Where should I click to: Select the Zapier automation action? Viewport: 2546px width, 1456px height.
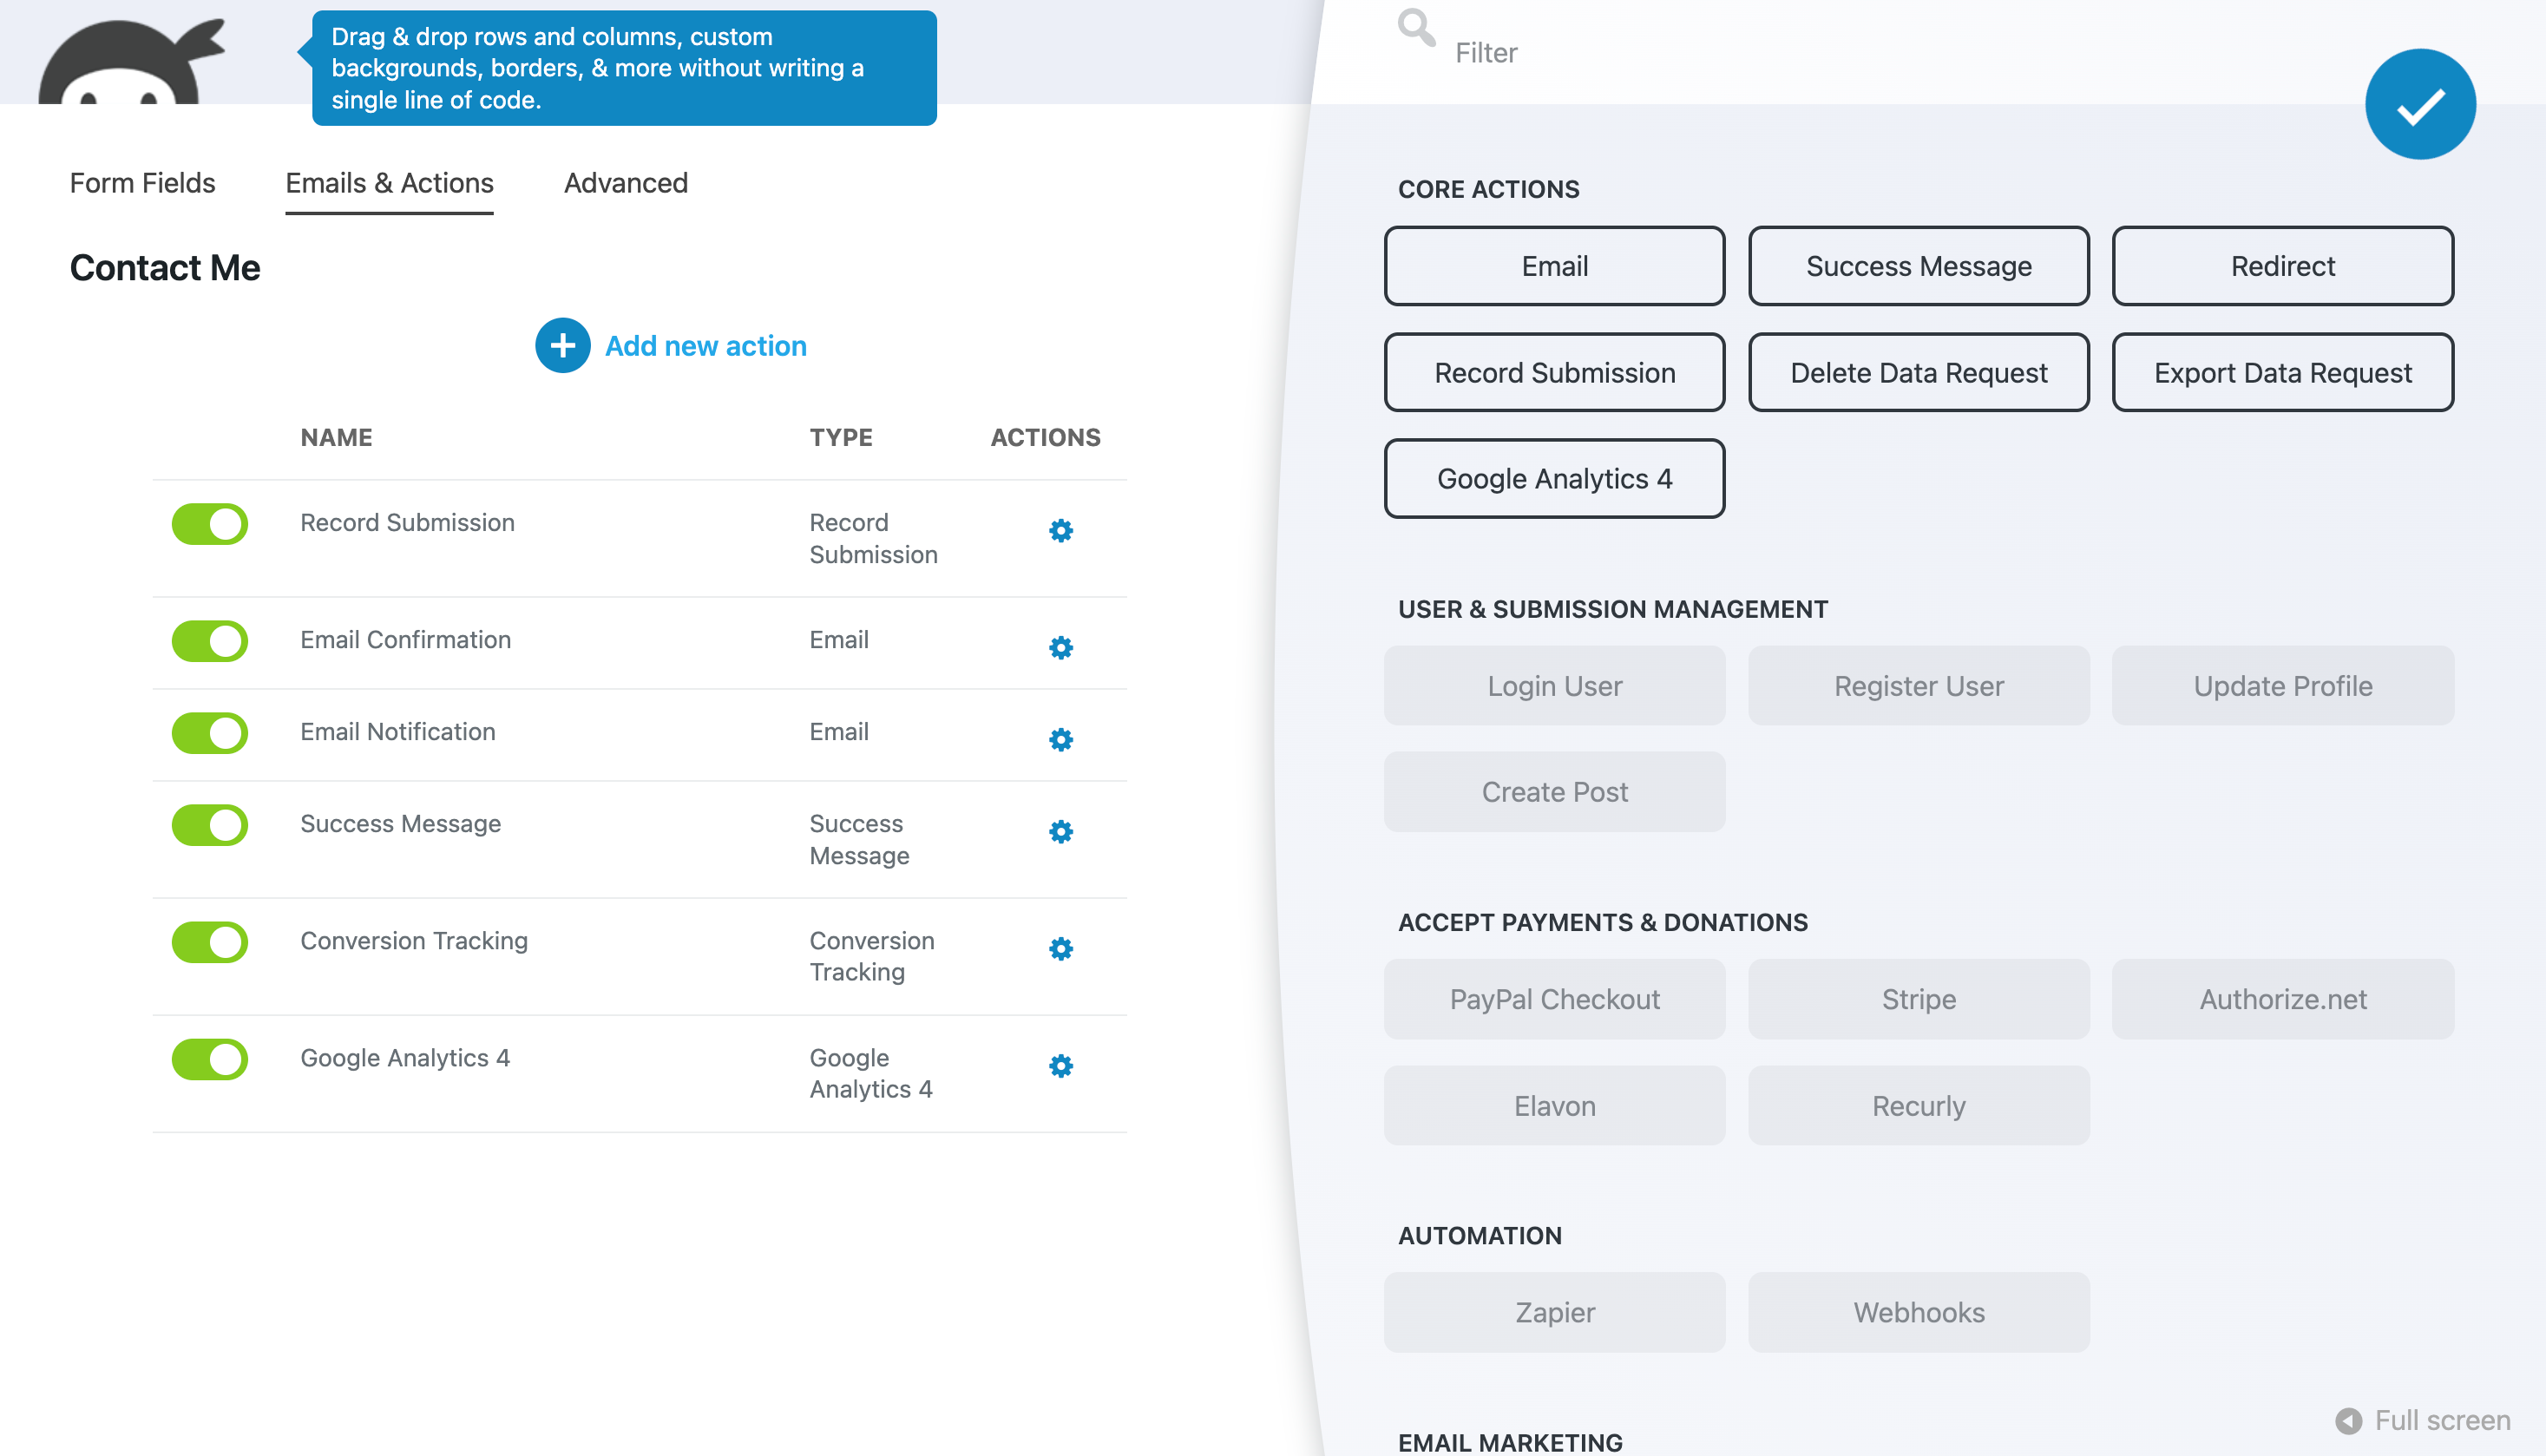coord(1554,1312)
